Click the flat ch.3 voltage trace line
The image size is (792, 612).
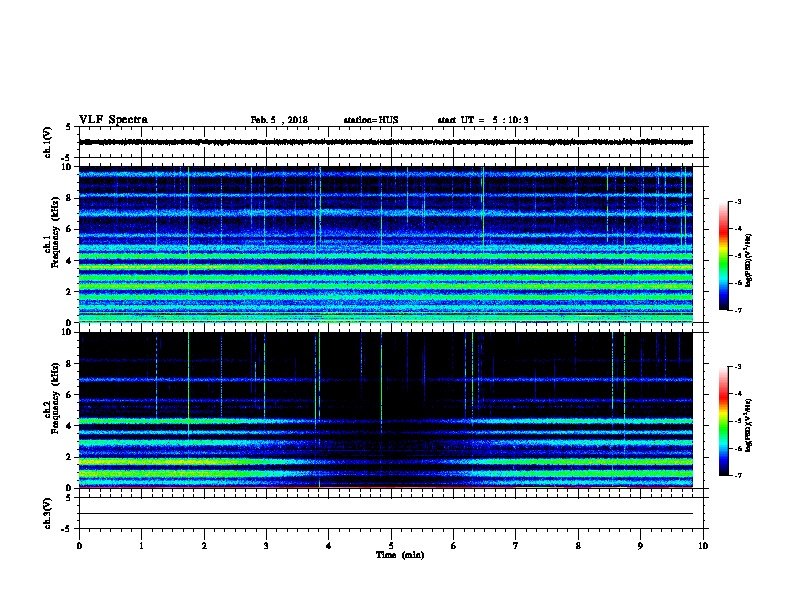coord(386,514)
